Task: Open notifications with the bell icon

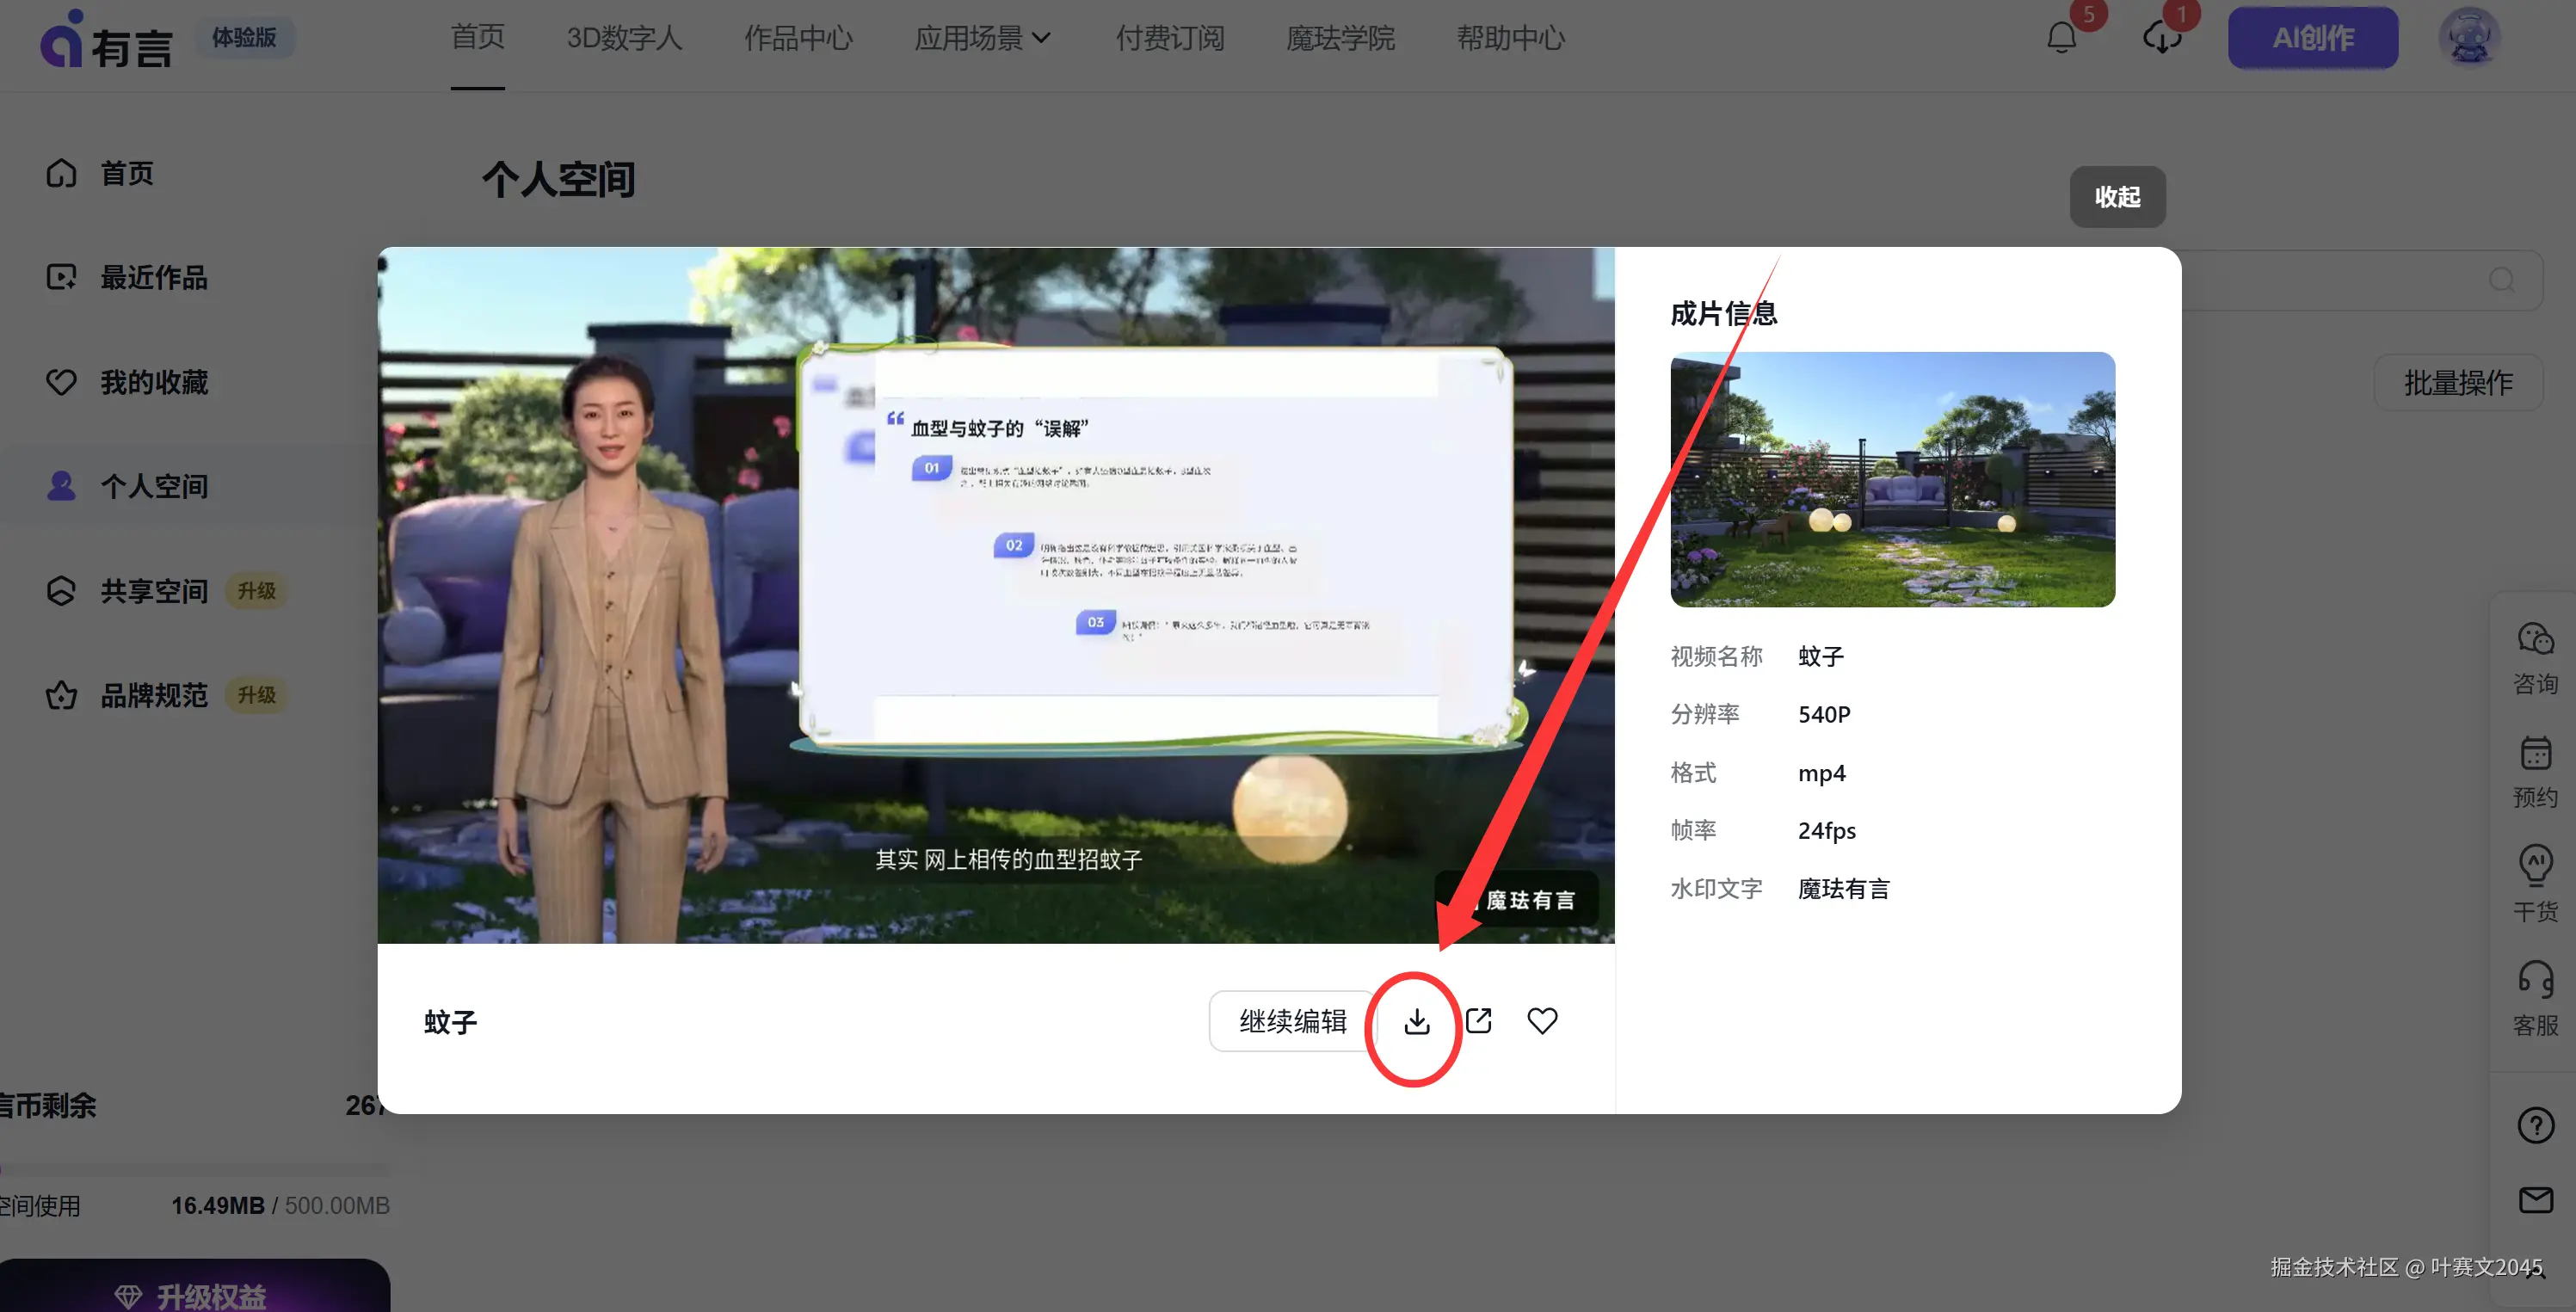Action: [x=2061, y=38]
